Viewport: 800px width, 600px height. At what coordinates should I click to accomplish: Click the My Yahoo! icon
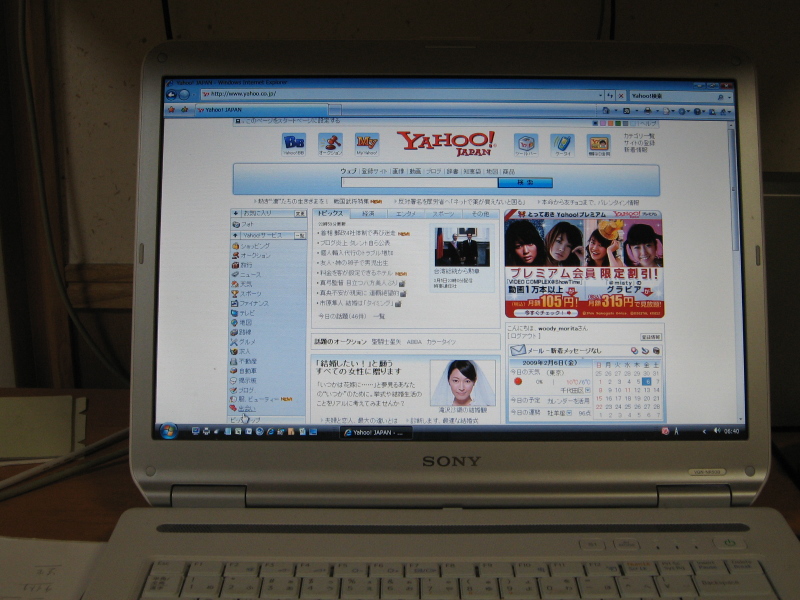pyautogui.click(x=366, y=144)
